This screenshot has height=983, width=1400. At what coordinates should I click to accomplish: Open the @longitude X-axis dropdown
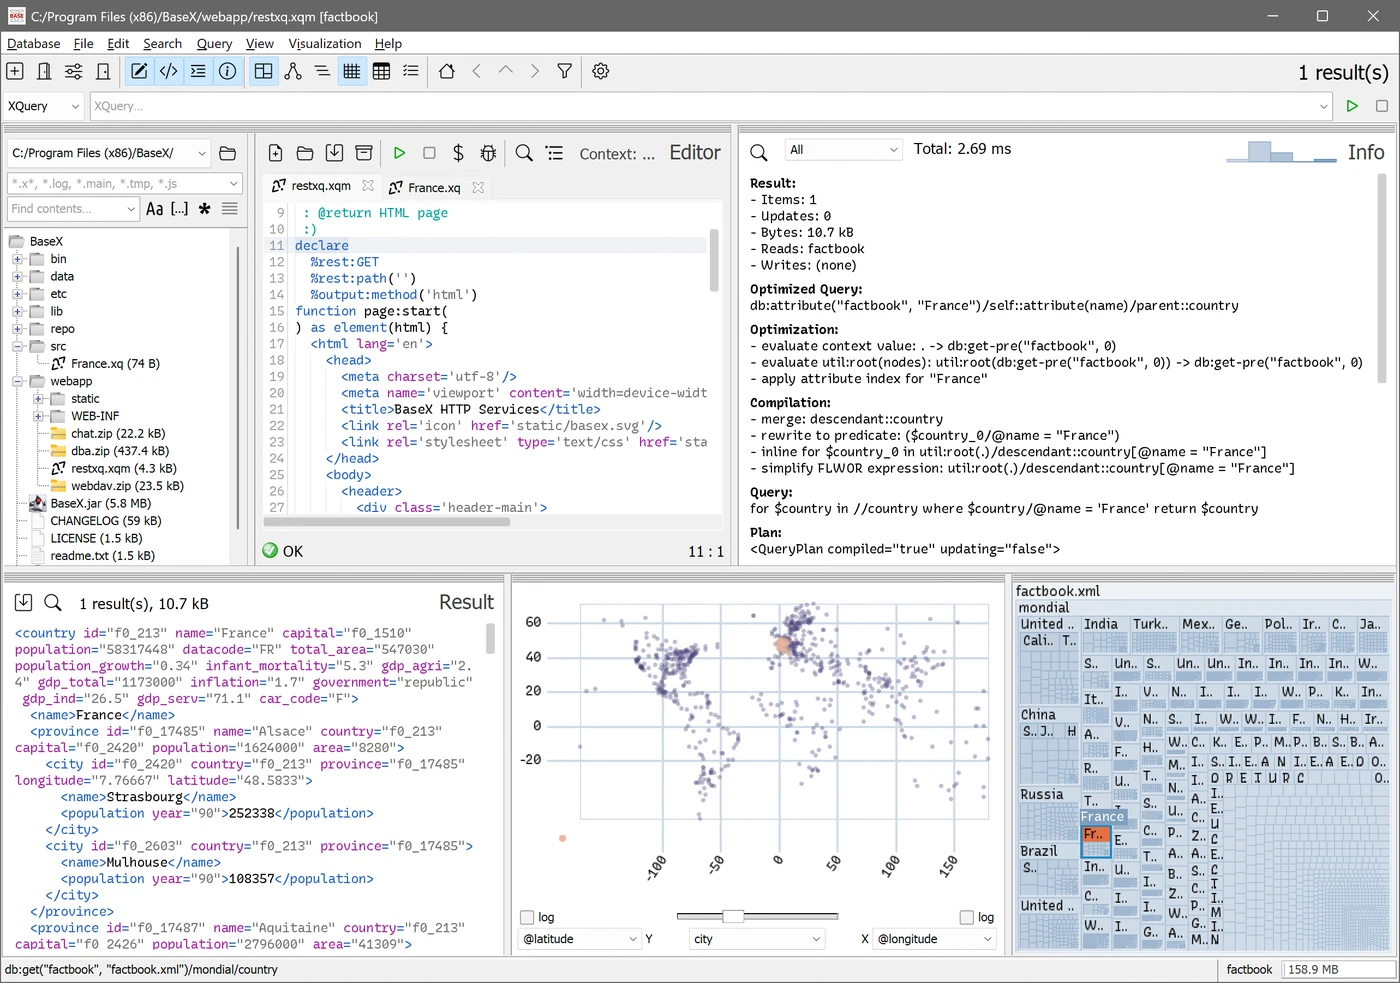tap(936, 939)
